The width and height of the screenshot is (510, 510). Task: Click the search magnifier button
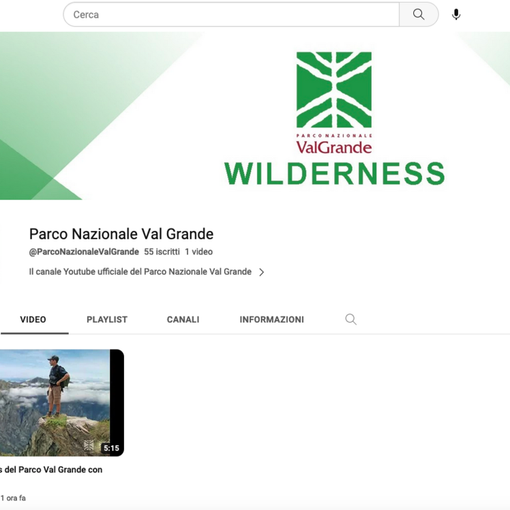click(419, 14)
